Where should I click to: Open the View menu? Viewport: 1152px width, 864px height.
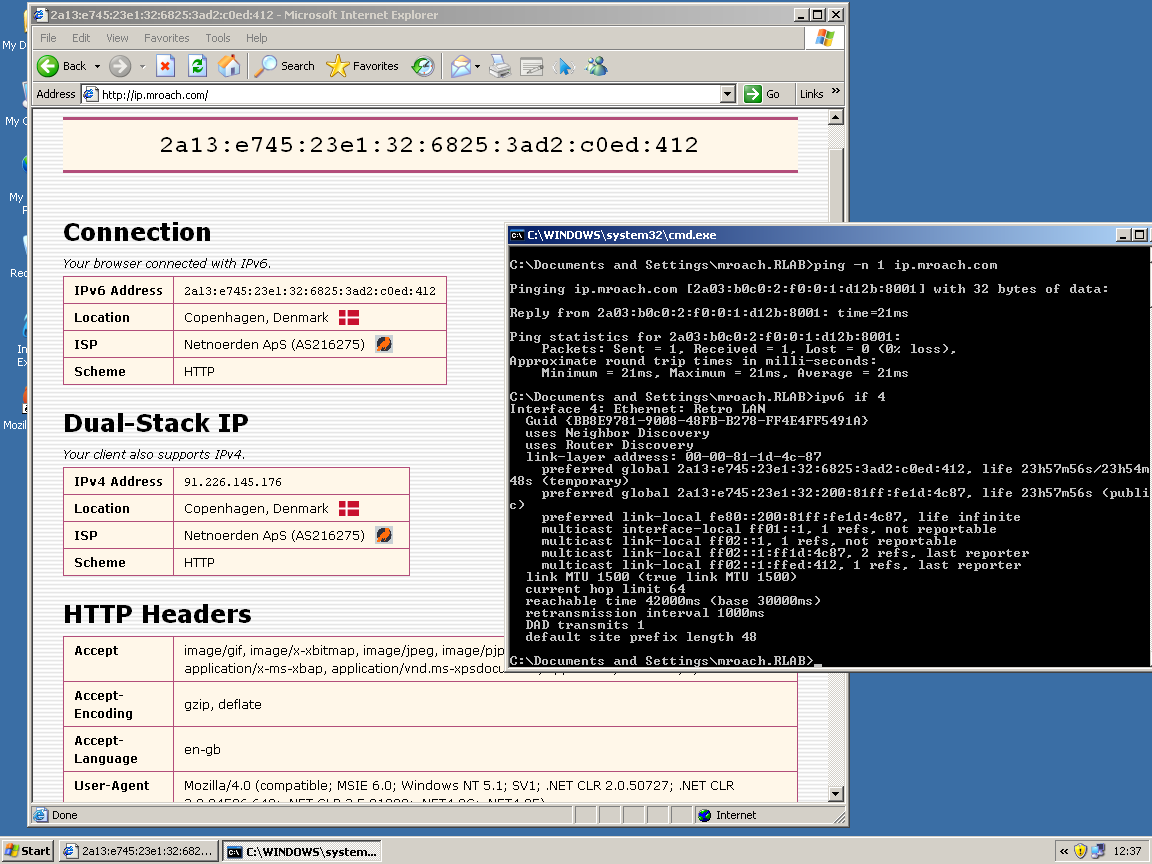pyautogui.click(x=117, y=38)
